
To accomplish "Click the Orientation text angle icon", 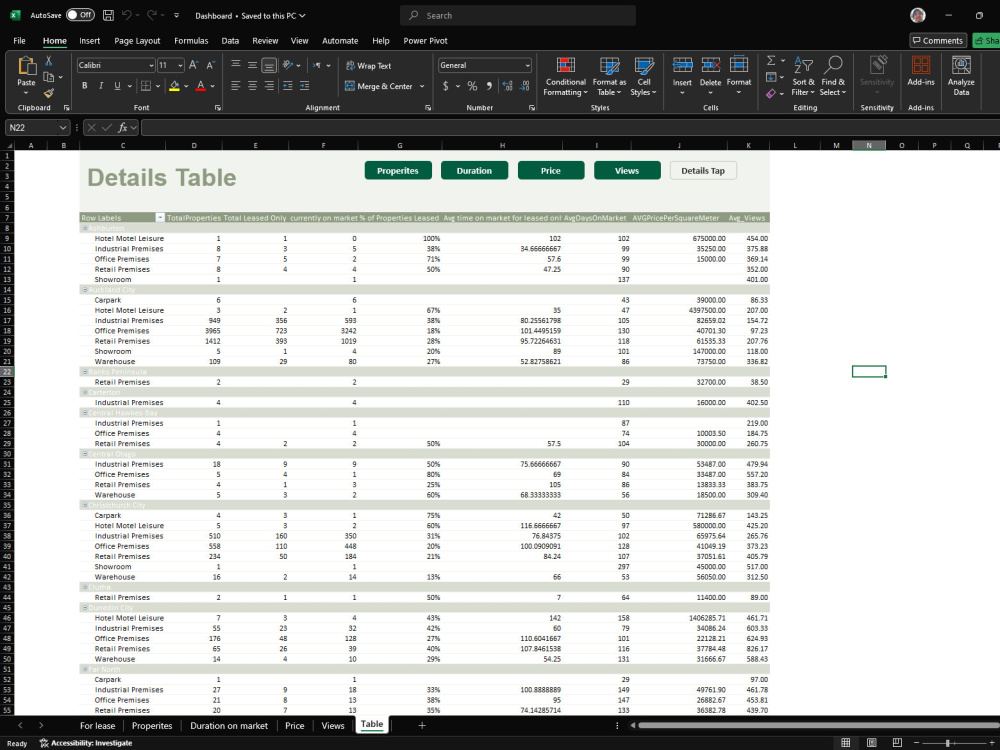I will (288, 65).
